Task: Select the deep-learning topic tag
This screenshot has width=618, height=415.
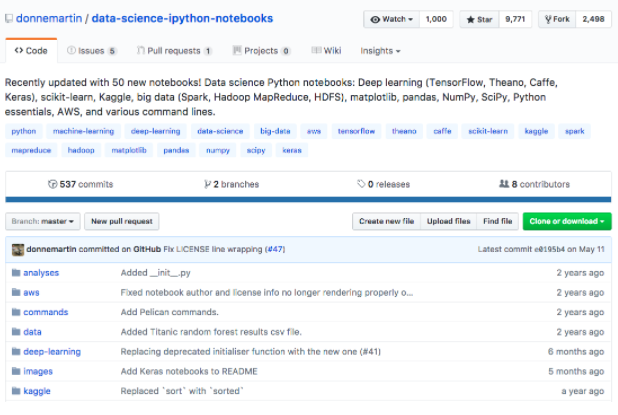Action: click(155, 131)
